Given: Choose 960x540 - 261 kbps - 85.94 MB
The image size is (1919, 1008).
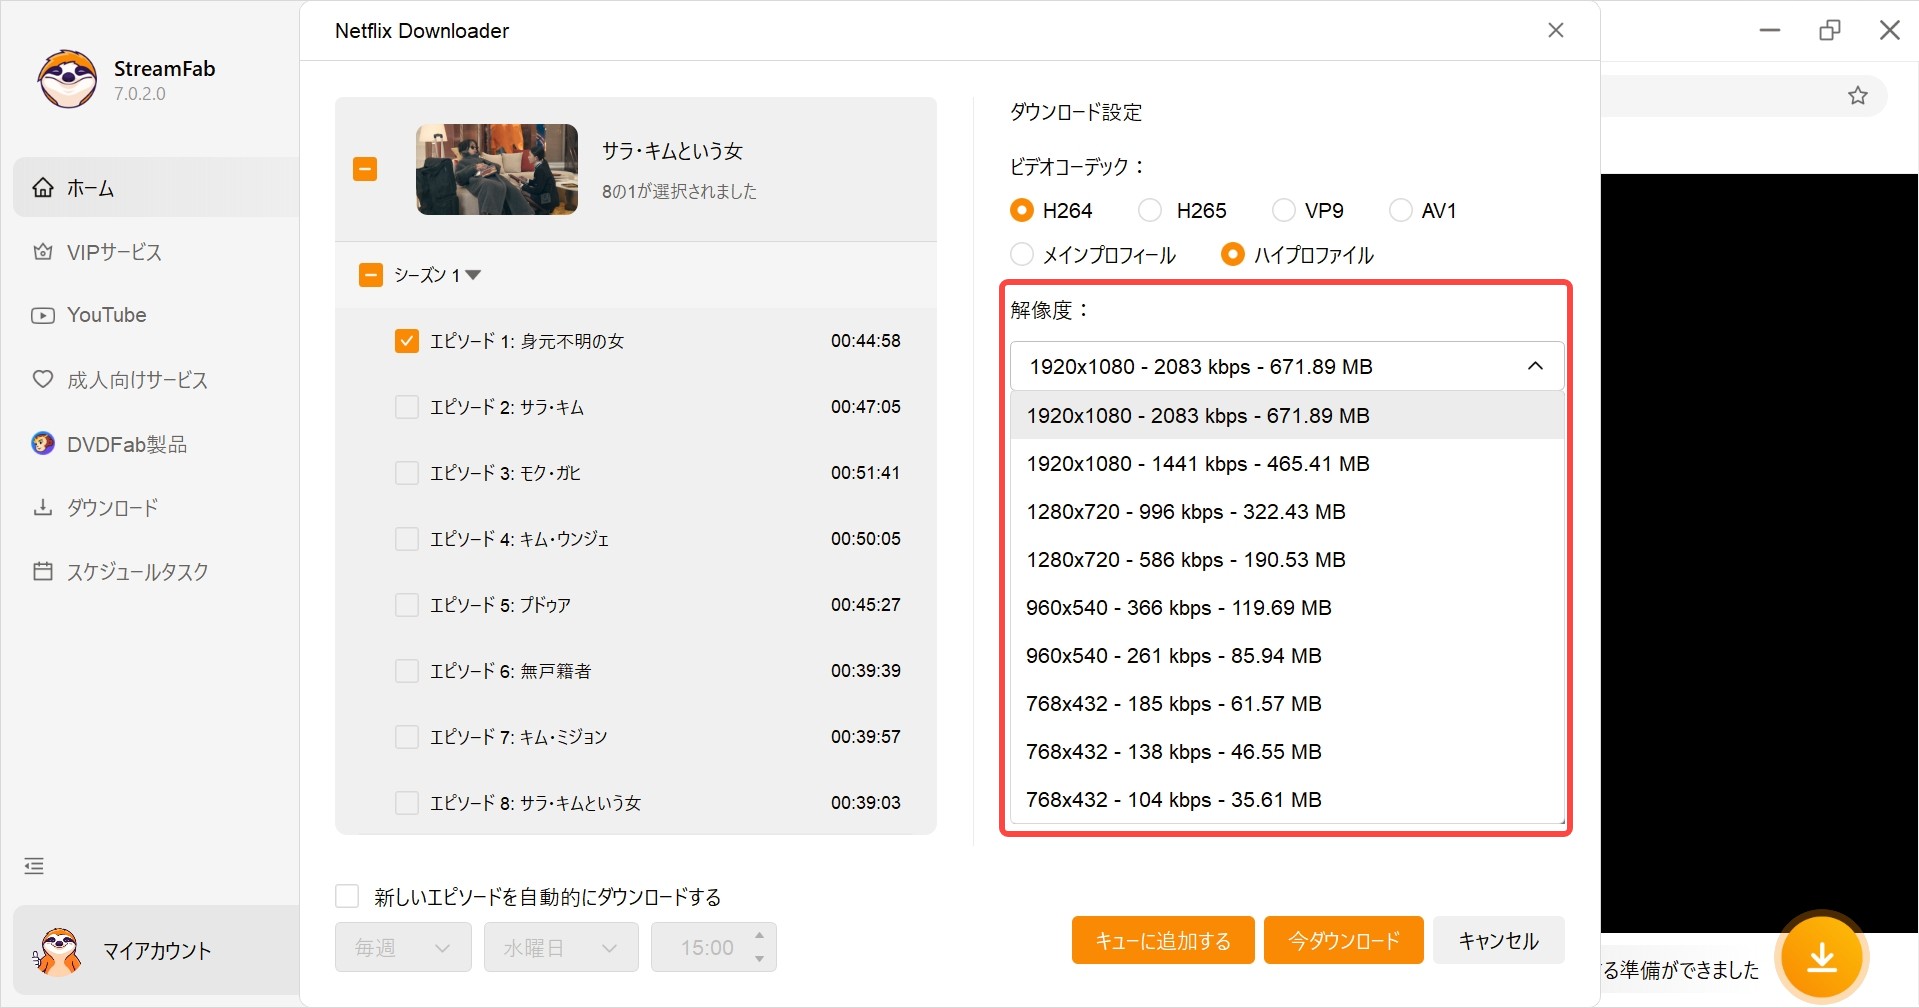Looking at the screenshot, I should [1287, 655].
